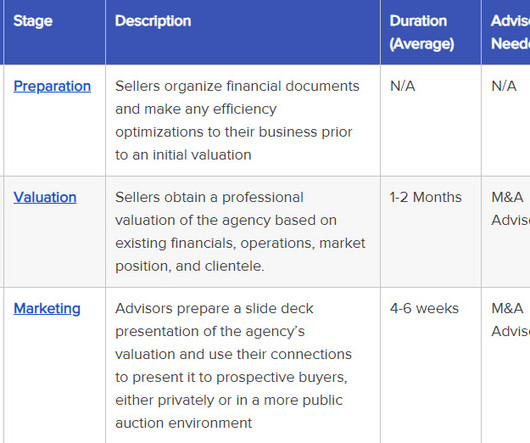This screenshot has width=530, height=443.
Task: Click the Description column header
Action: click(153, 21)
